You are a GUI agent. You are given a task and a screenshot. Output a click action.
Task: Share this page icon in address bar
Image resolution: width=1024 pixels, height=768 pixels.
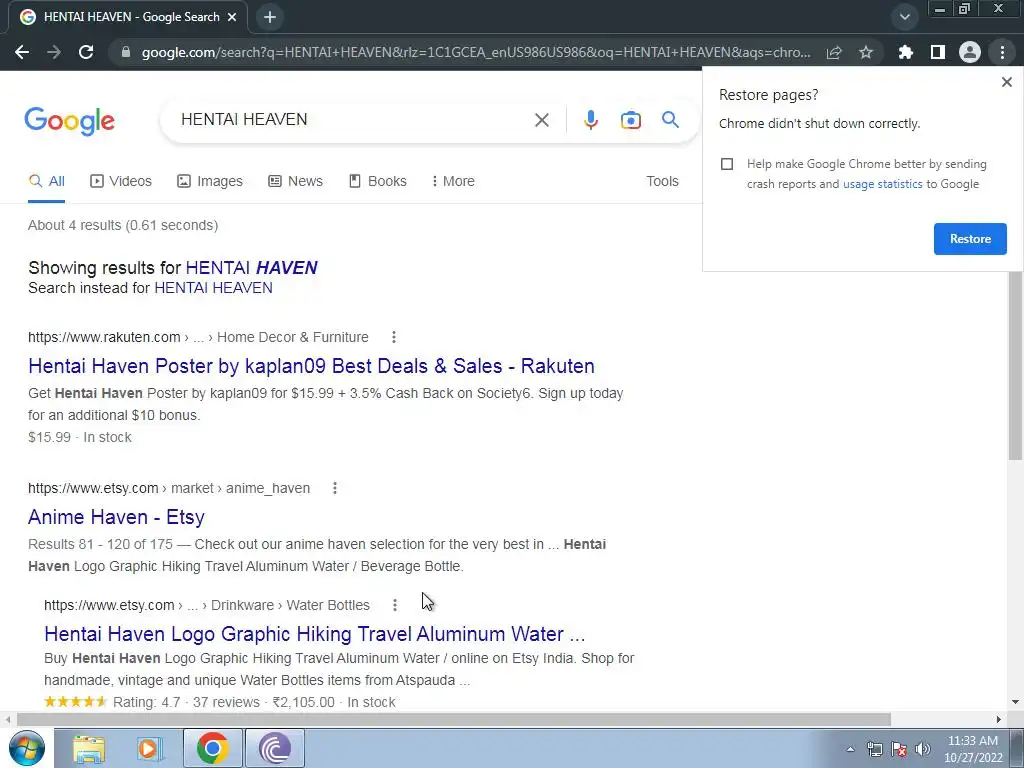click(834, 52)
